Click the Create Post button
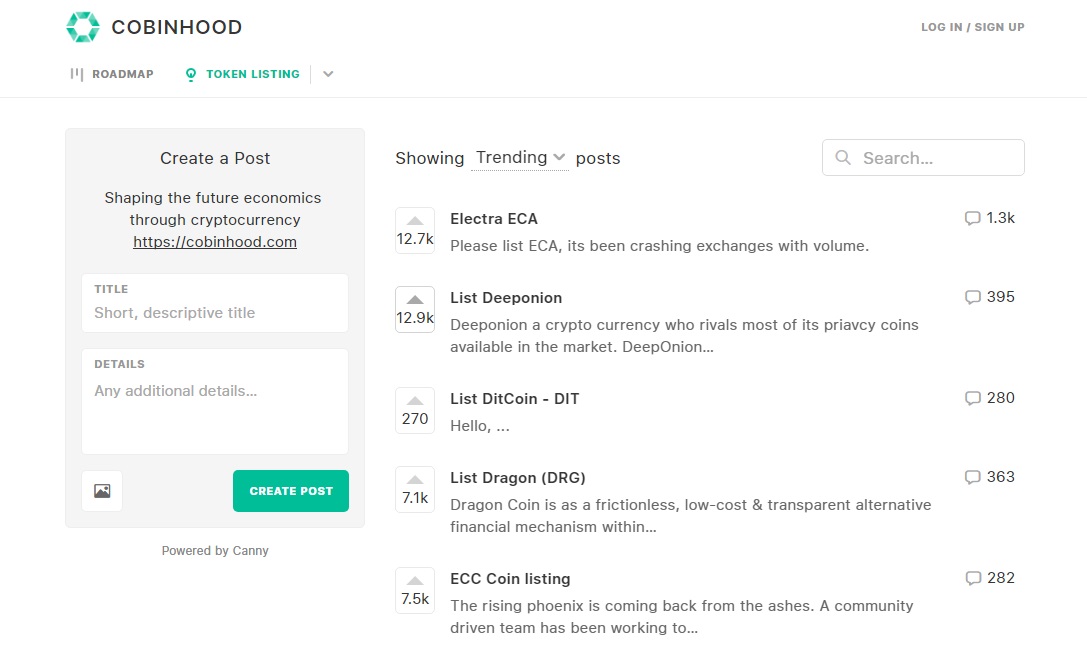Image resolution: width=1087 pixels, height=646 pixels. (290, 491)
